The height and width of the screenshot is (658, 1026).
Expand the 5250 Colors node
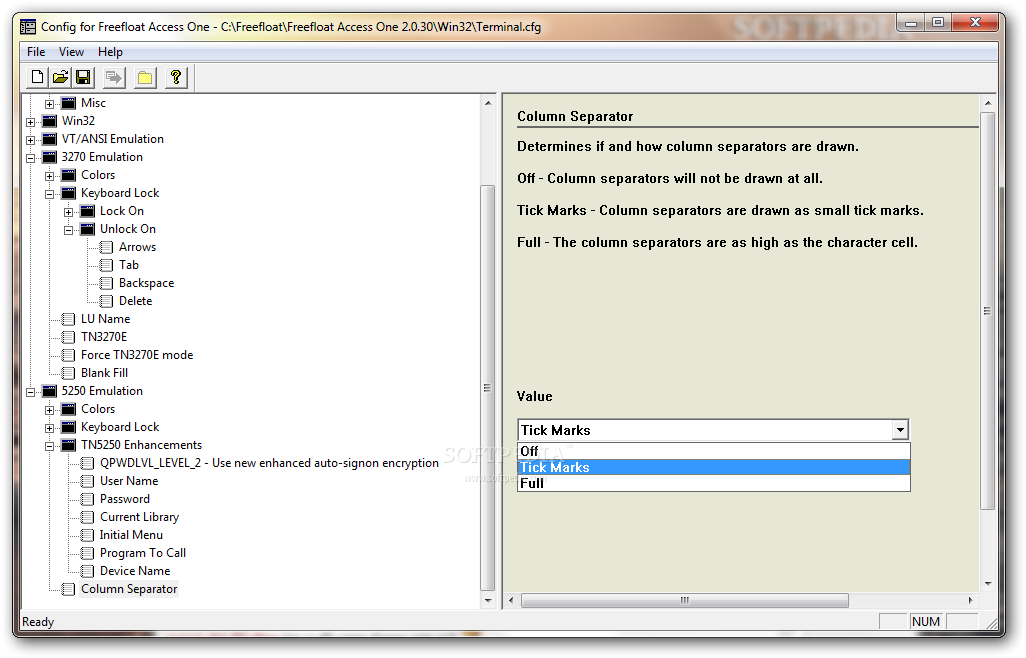coord(50,409)
